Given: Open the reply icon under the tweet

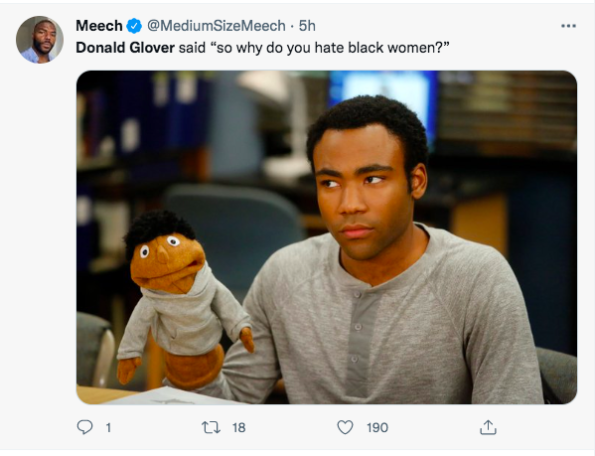Looking at the screenshot, I should coord(85,427).
